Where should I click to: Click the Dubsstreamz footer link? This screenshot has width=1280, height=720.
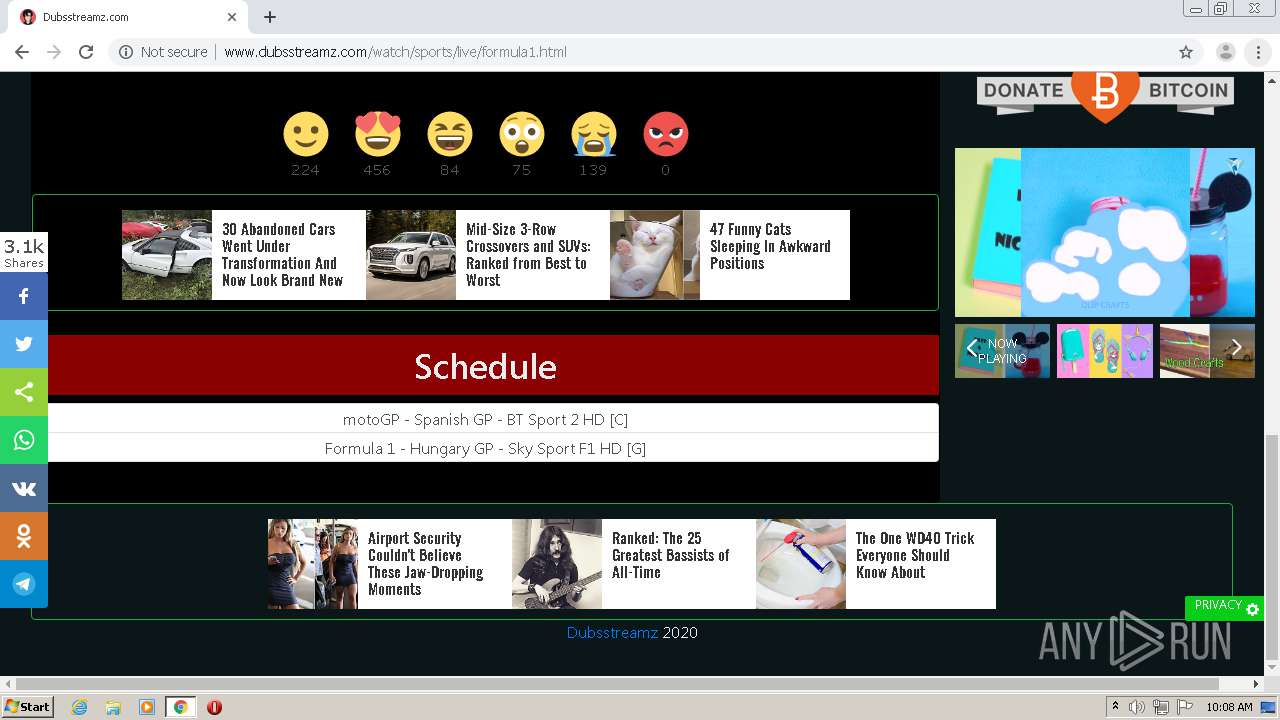[612, 632]
